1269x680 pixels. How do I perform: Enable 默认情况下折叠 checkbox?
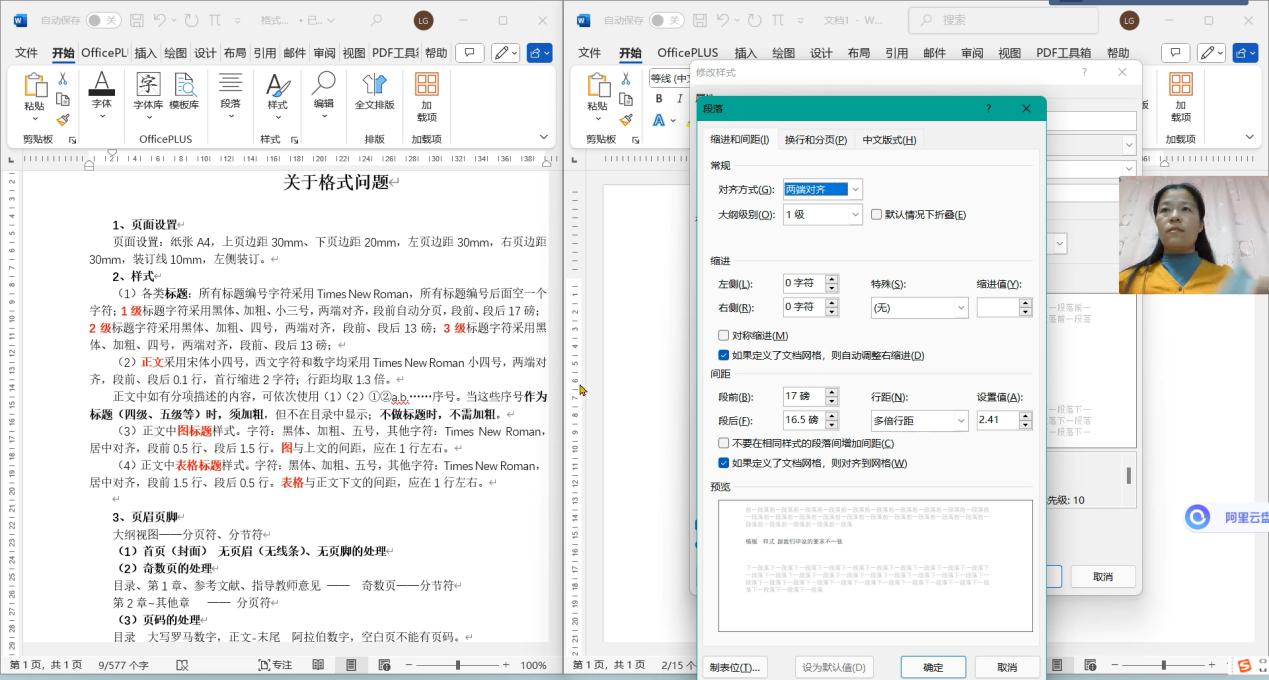point(877,215)
